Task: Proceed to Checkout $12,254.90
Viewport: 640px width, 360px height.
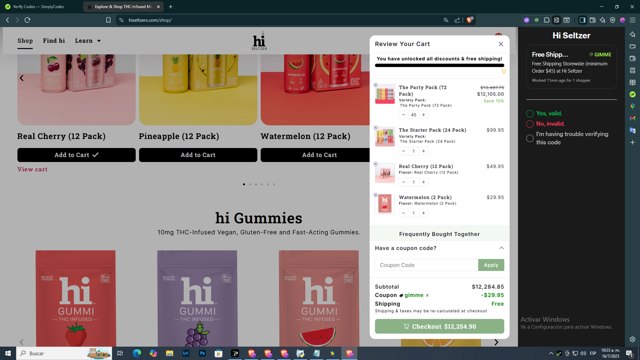Action: click(x=440, y=327)
